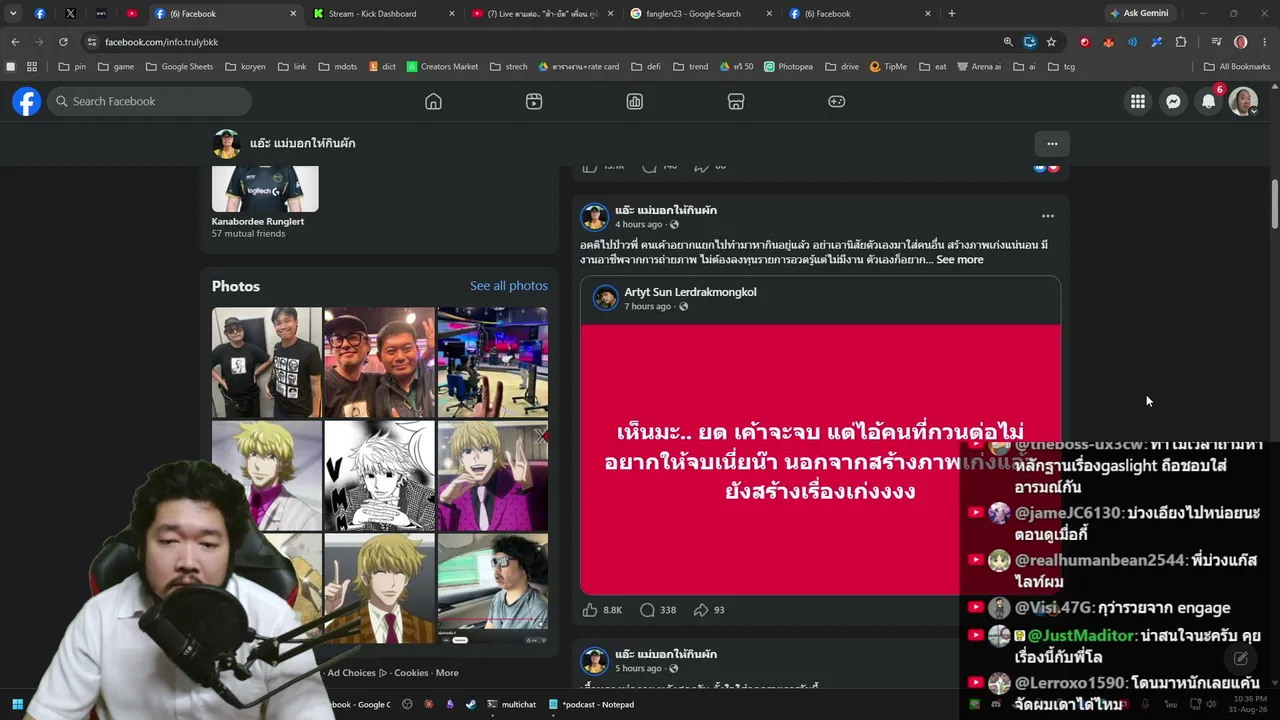Open the Artyt Sun Lerdrakmongkol profile link
This screenshot has width=1280, height=720.
pos(690,292)
